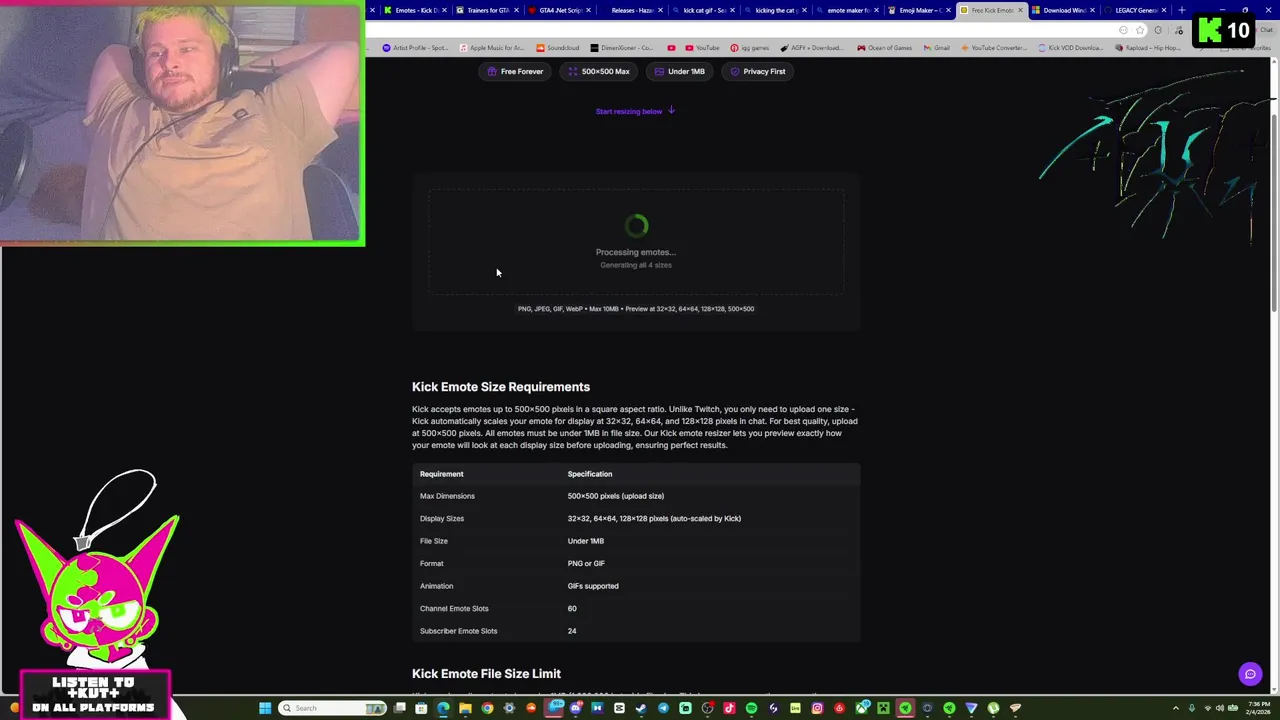Open the Wi-Fi network tray icon

pos(1207,708)
